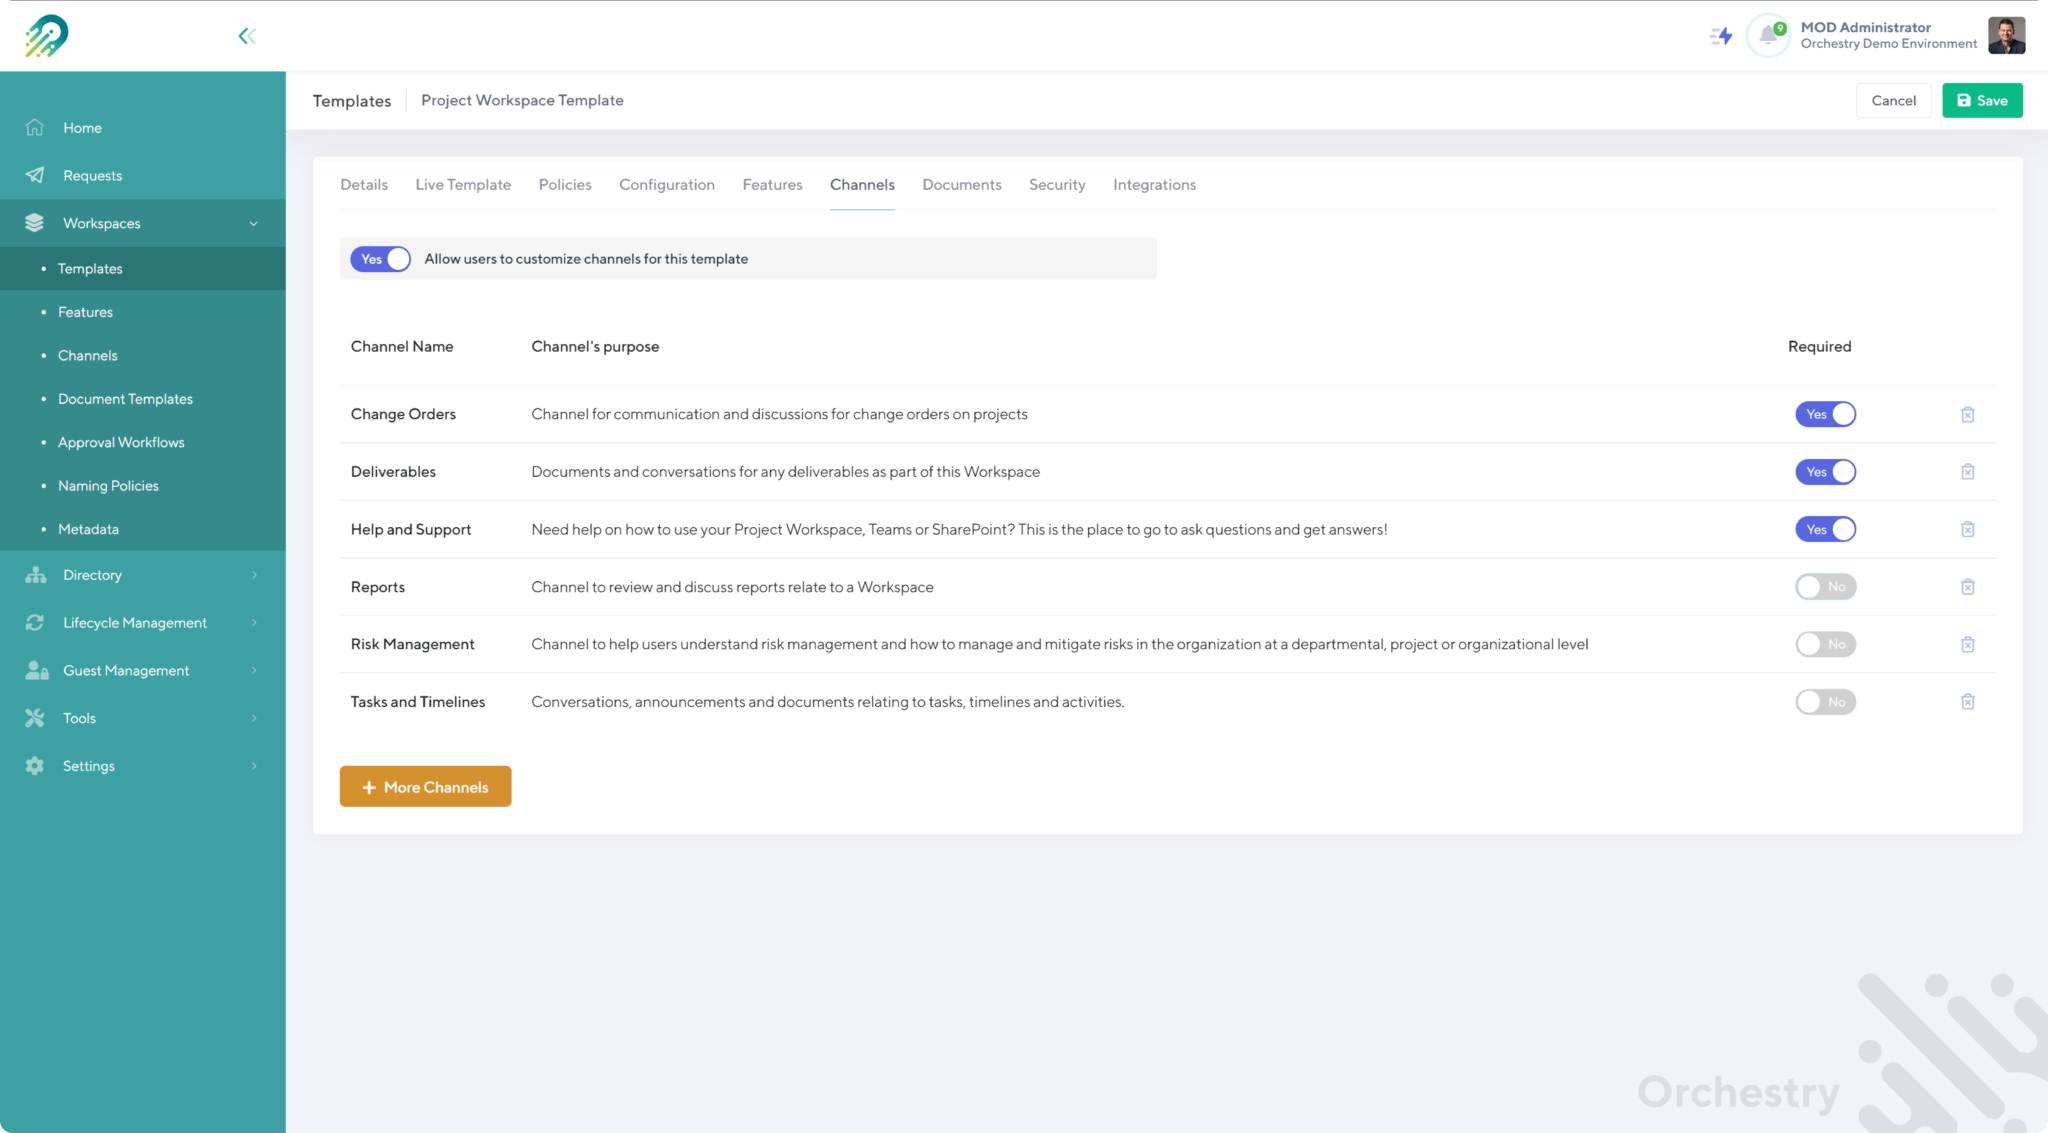Select the Home icon in the sidebar
Screen dimensions: 2048x1133
click(35, 127)
